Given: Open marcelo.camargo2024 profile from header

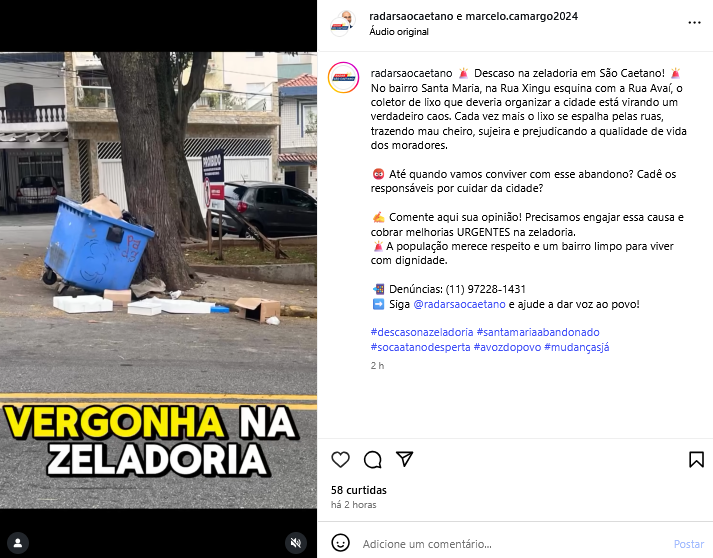Looking at the screenshot, I should tap(522, 16).
